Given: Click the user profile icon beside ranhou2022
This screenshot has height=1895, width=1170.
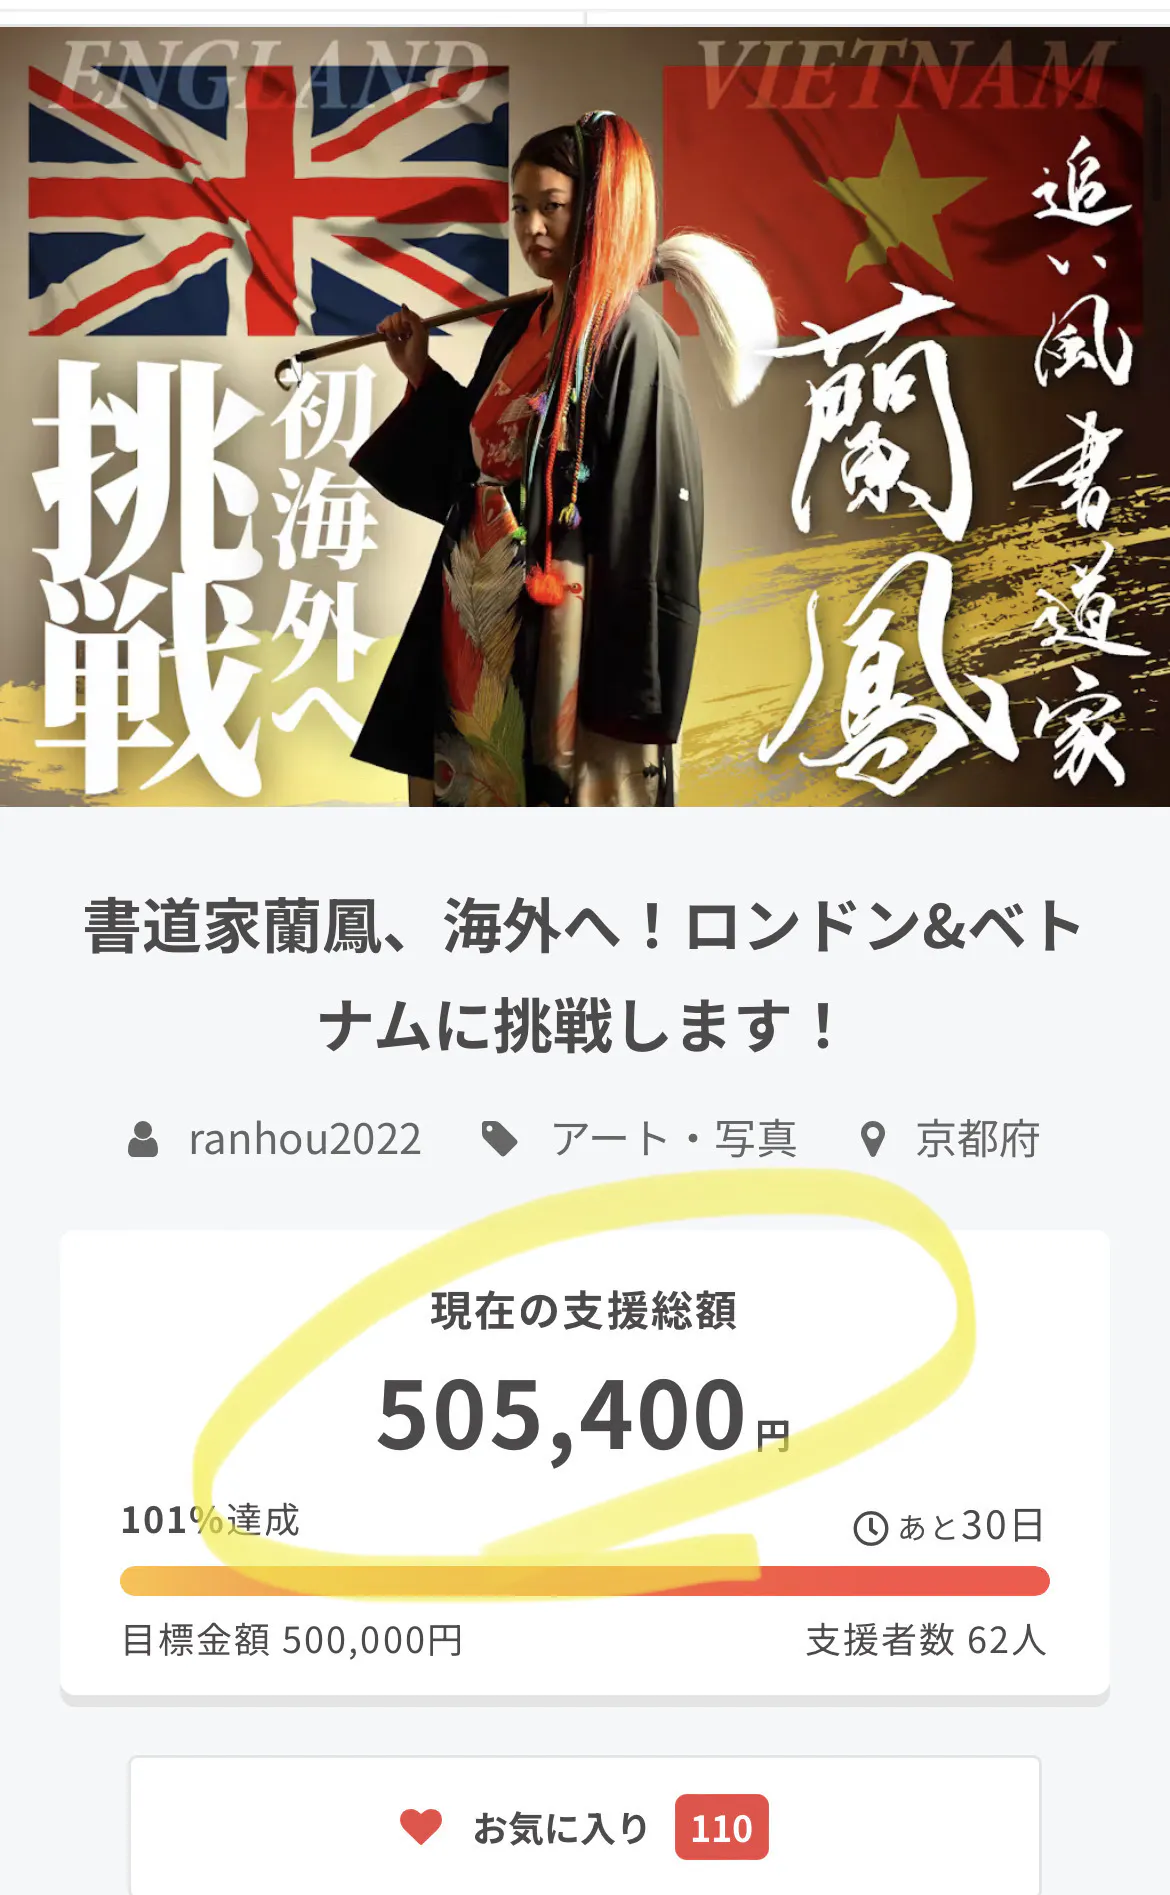Looking at the screenshot, I should pyautogui.click(x=143, y=1140).
